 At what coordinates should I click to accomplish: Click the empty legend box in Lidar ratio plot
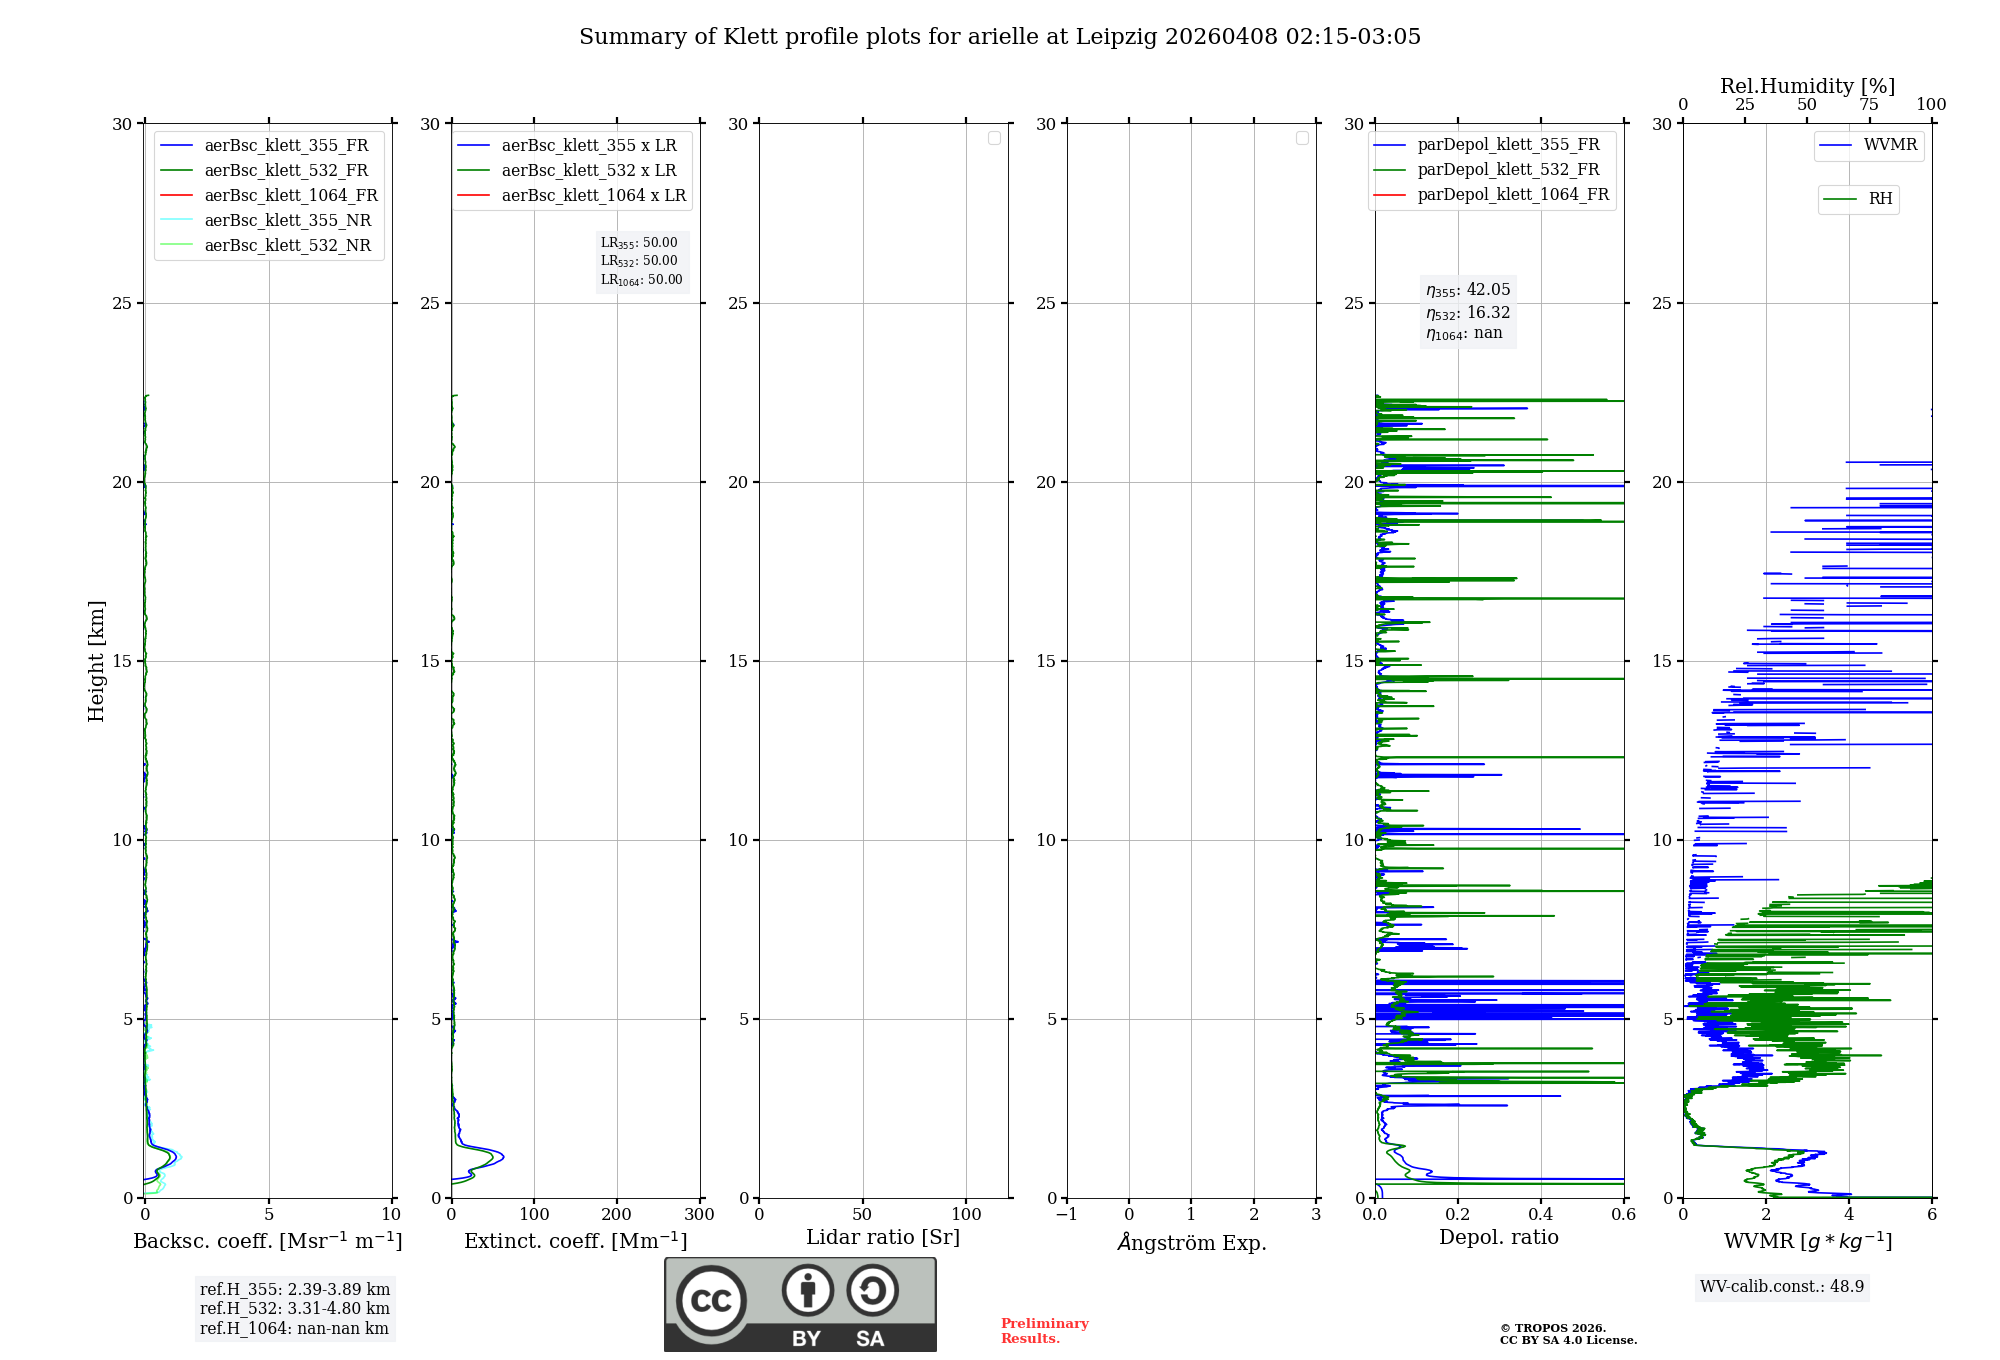(994, 138)
